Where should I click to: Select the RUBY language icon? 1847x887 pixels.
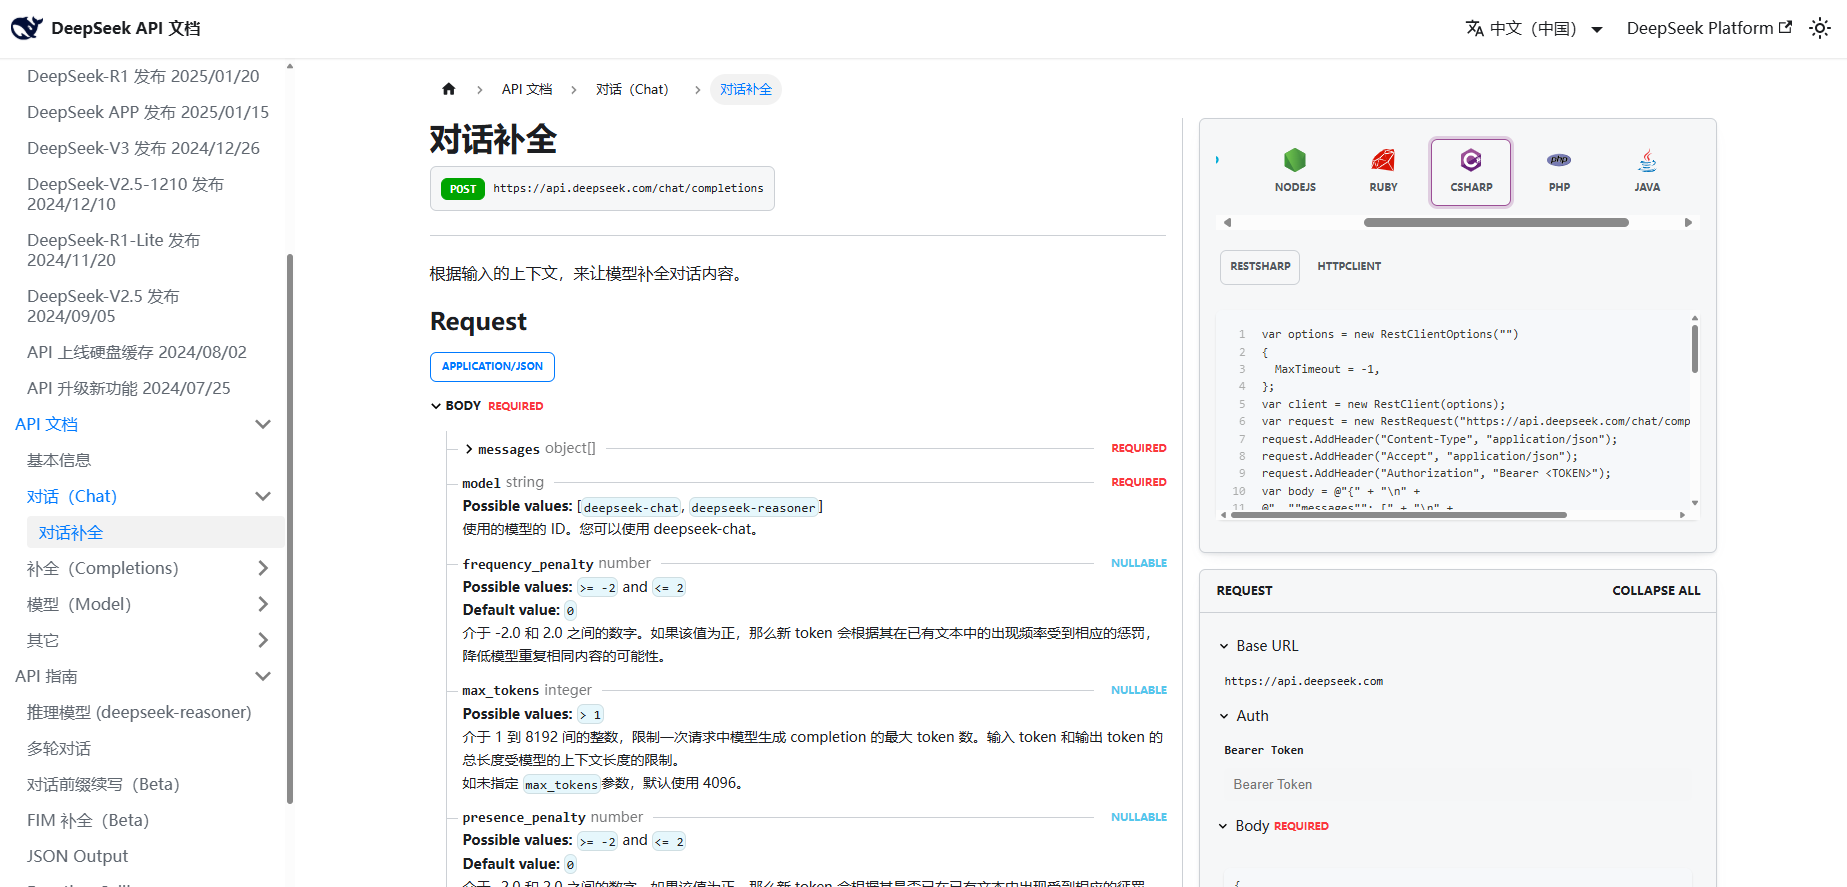click(x=1383, y=171)
